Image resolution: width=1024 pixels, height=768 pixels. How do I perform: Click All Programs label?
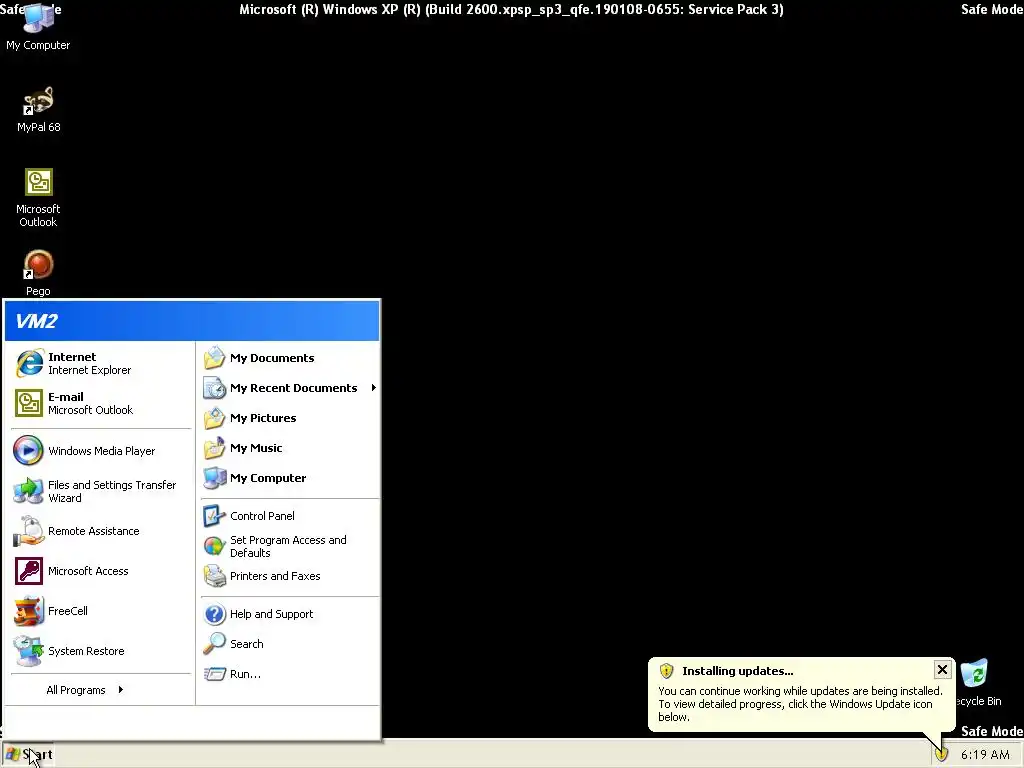pos(76,690)
